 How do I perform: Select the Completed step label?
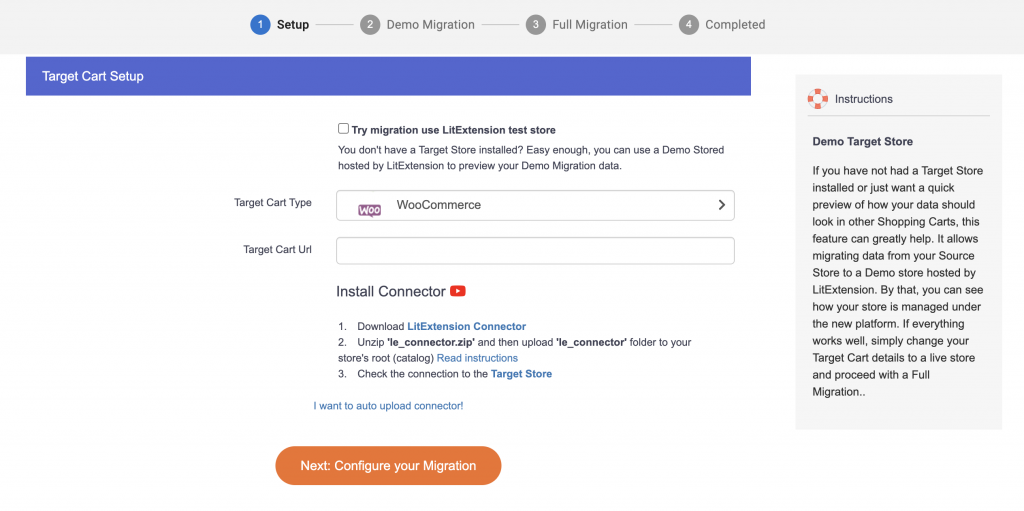[x=735, y=25]
